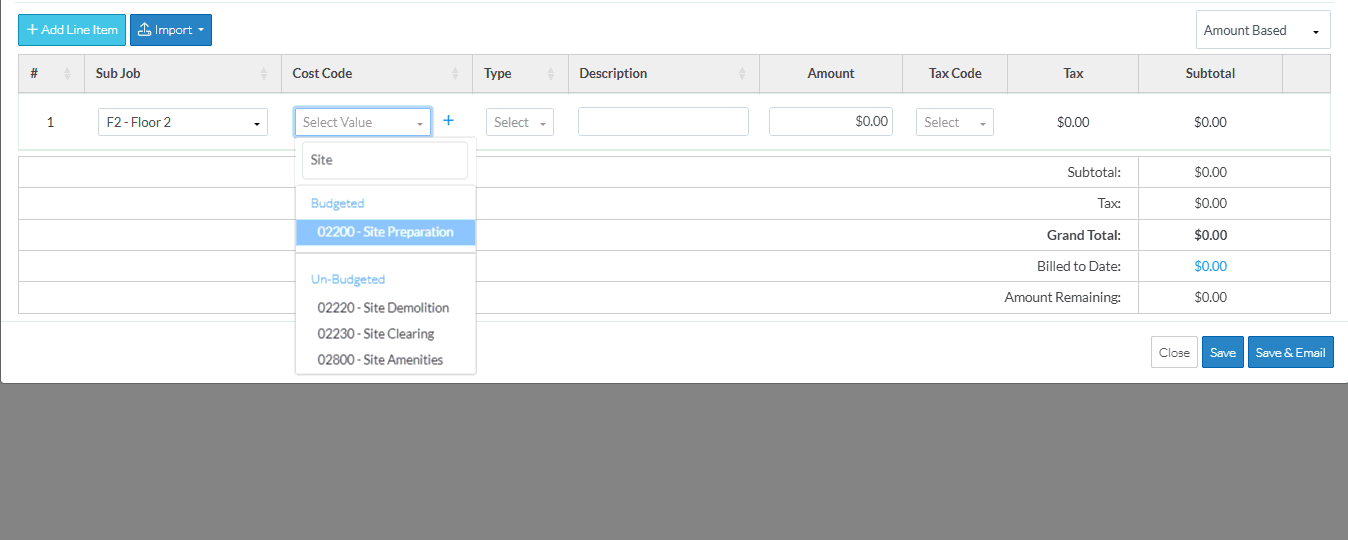Image resolution: width=1348 pixels, height=540 pixels.
Task: Click the Un-Budgeted group label
Action: point(348,279)
